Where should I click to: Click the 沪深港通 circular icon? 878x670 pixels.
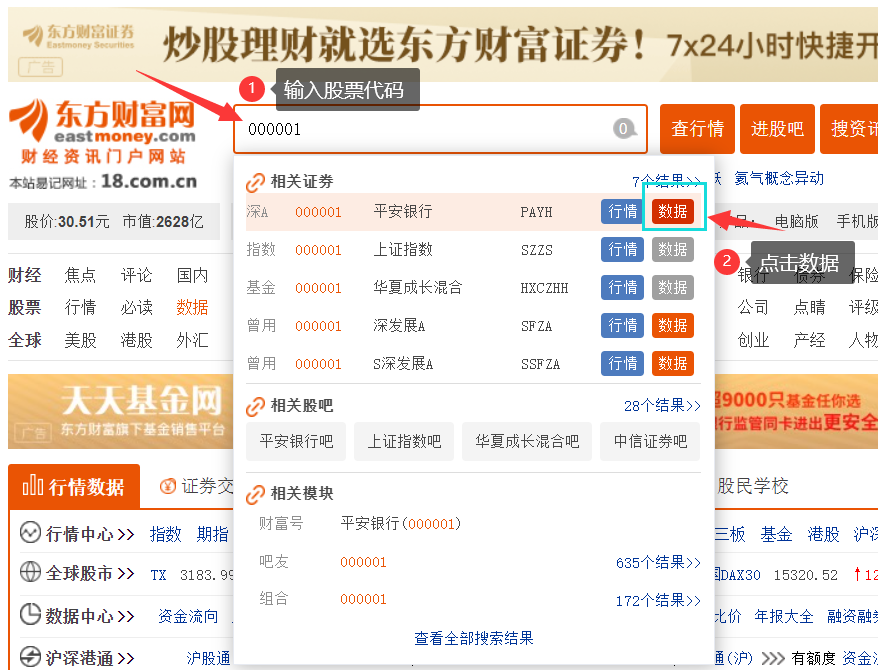point(30,657)
